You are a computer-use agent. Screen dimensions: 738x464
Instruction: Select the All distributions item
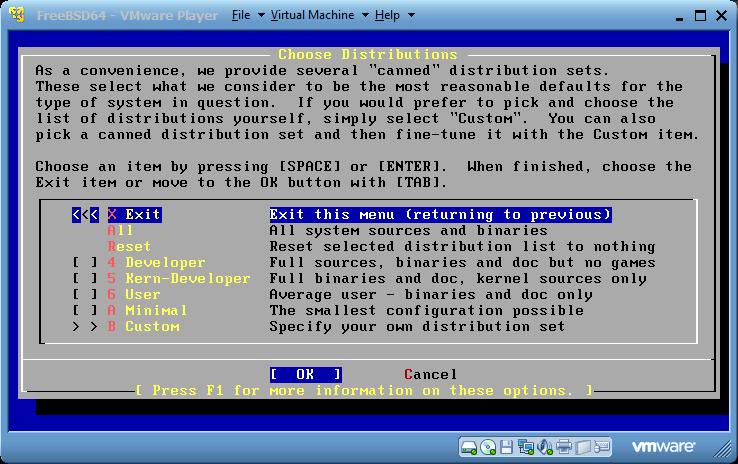[x=120, y=231]
